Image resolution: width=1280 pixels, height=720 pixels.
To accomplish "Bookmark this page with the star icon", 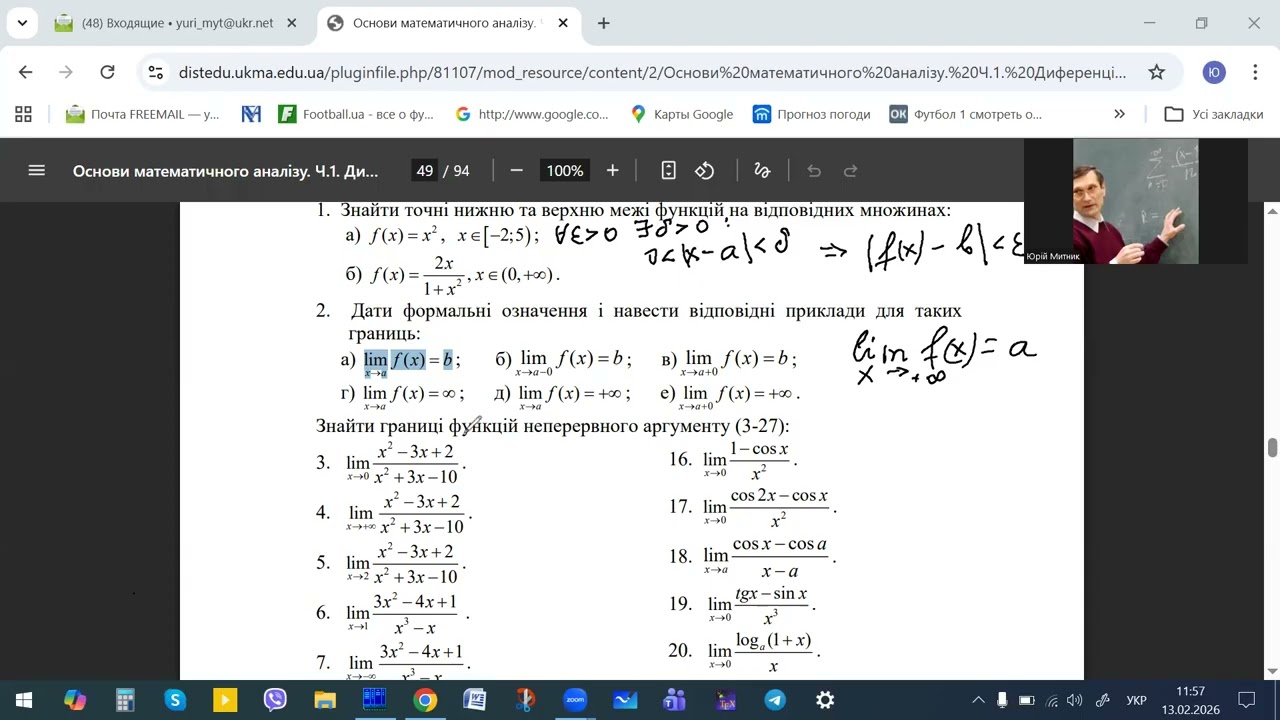I will pyautogui.click(x=1156, y=72).
